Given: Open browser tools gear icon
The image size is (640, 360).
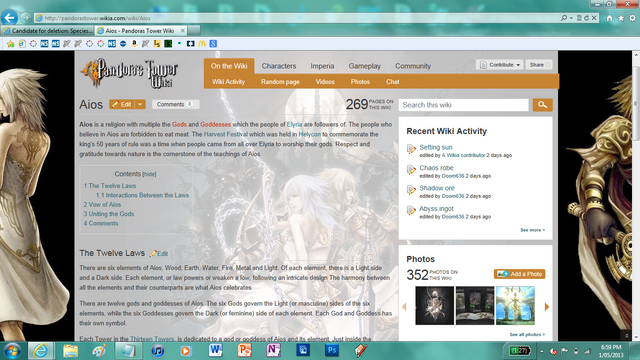Looking at the screenshot, I should (x=632, y=18).
